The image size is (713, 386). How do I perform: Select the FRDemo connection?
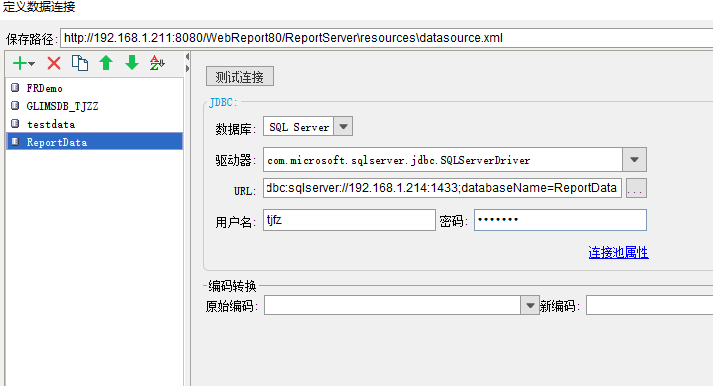[x=95, y=88]
